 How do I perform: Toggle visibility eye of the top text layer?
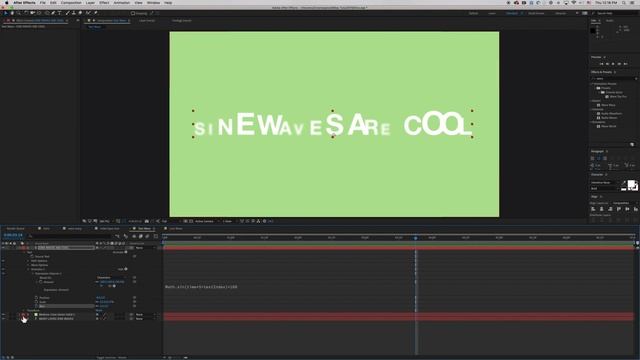3,248
